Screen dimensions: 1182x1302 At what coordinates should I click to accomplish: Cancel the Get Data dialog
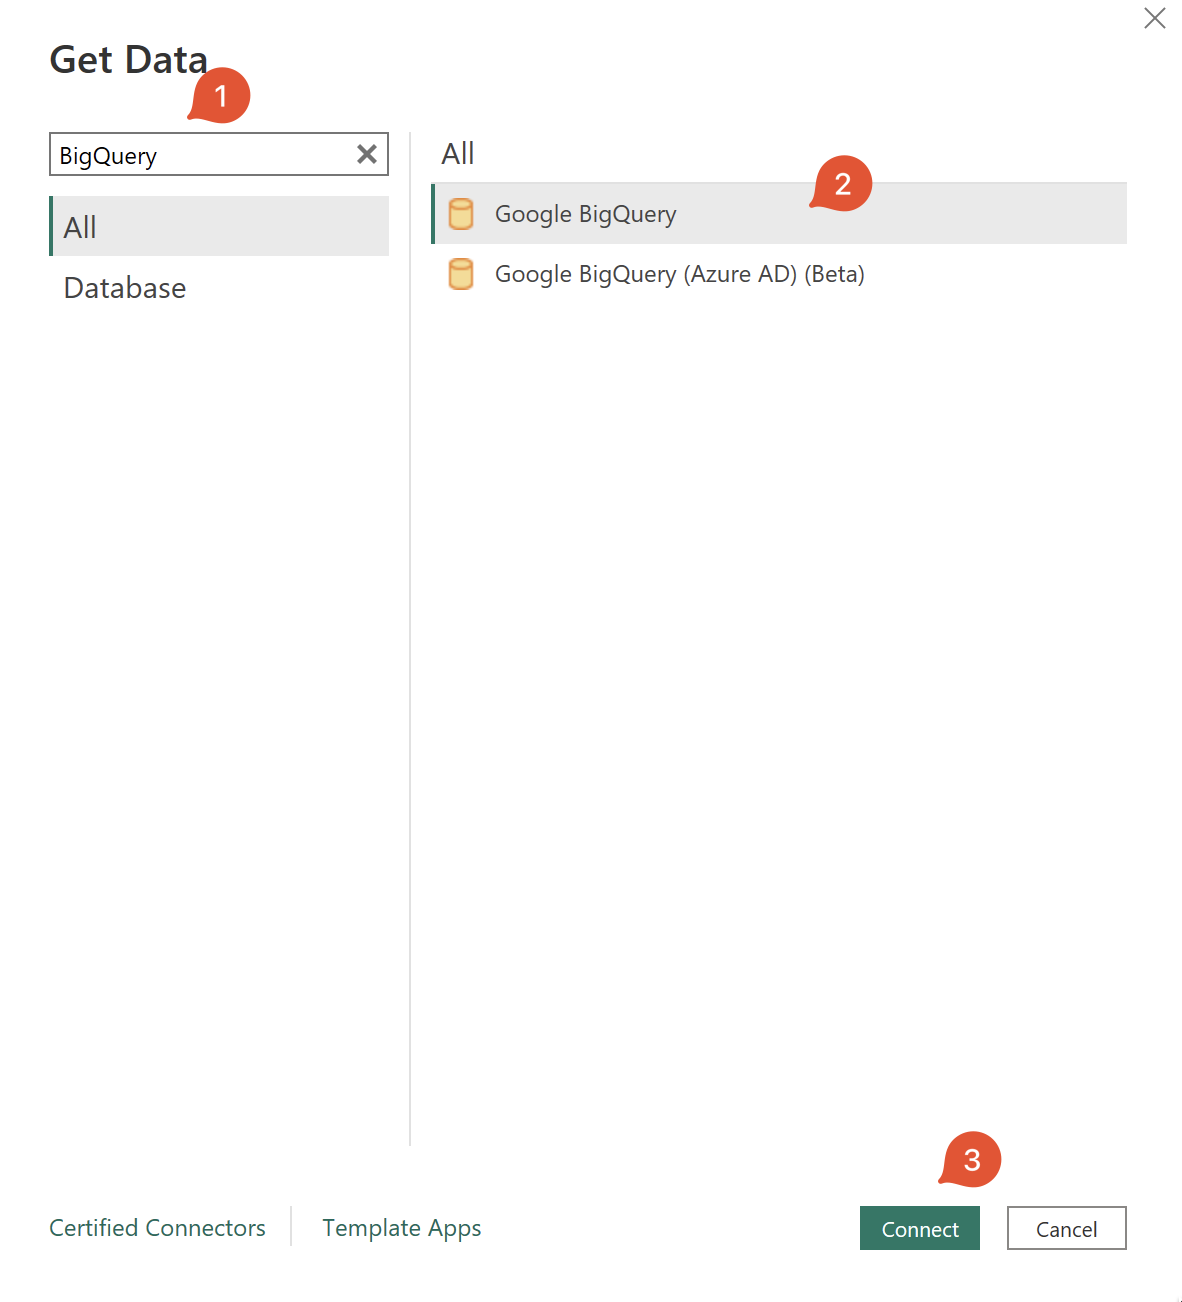click(1066, 1228)
